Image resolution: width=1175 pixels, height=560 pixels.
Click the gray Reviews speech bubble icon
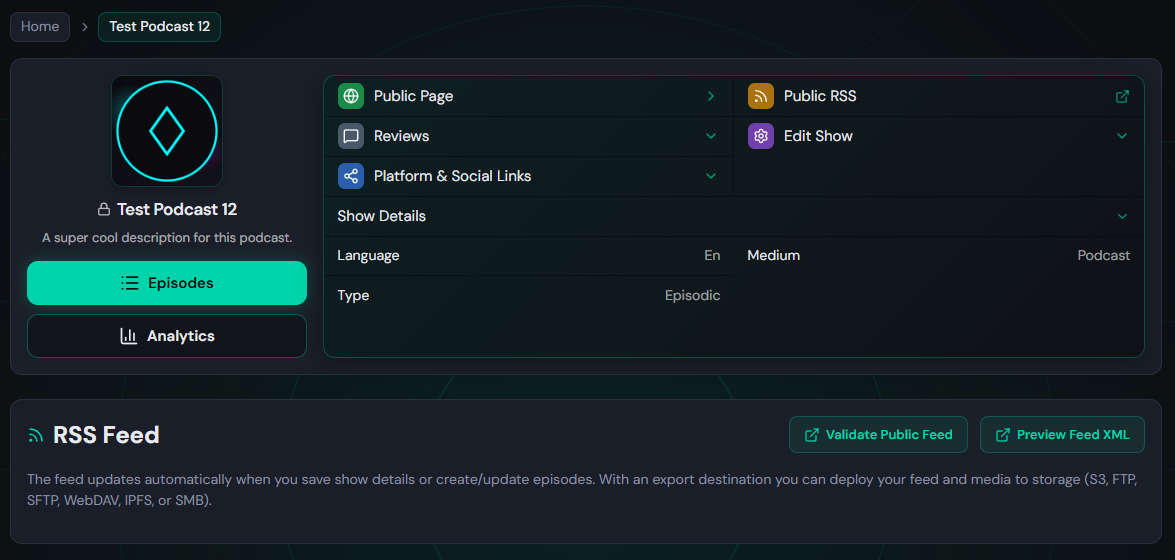351,136
